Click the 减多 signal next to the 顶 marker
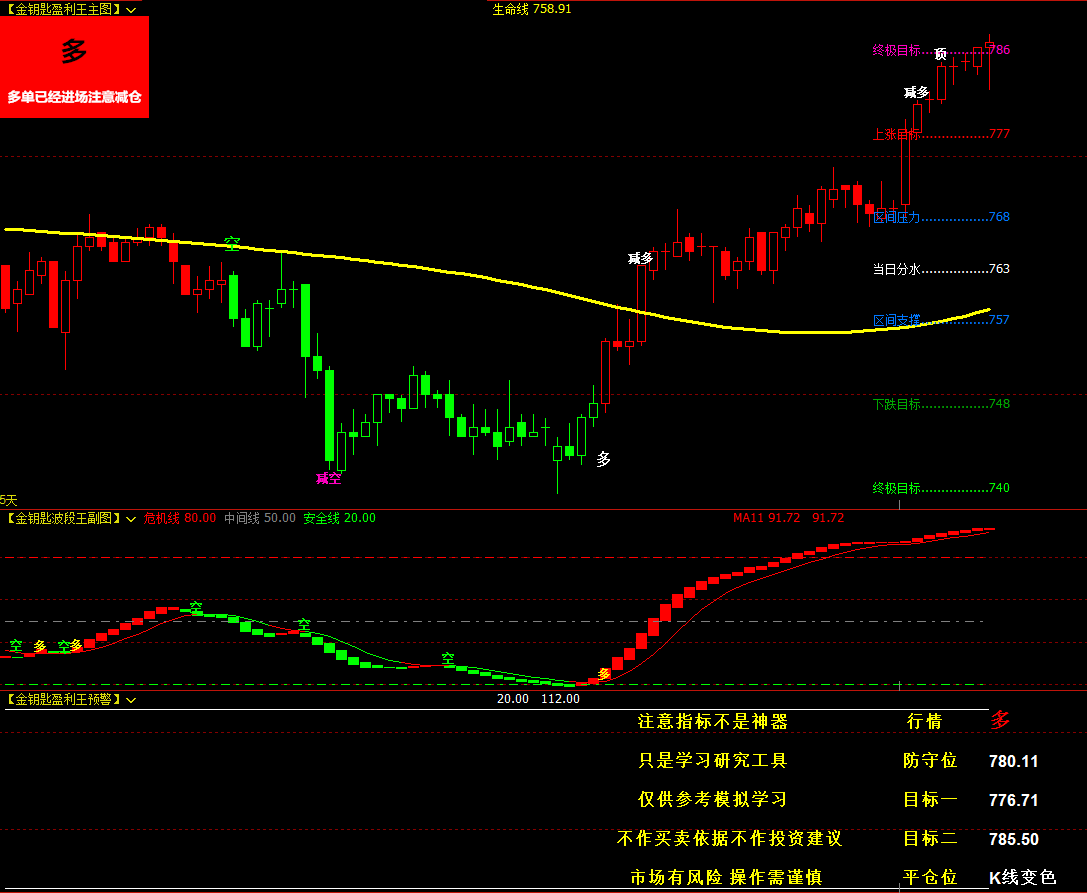Screen dimensions: 1087x893 916,92
